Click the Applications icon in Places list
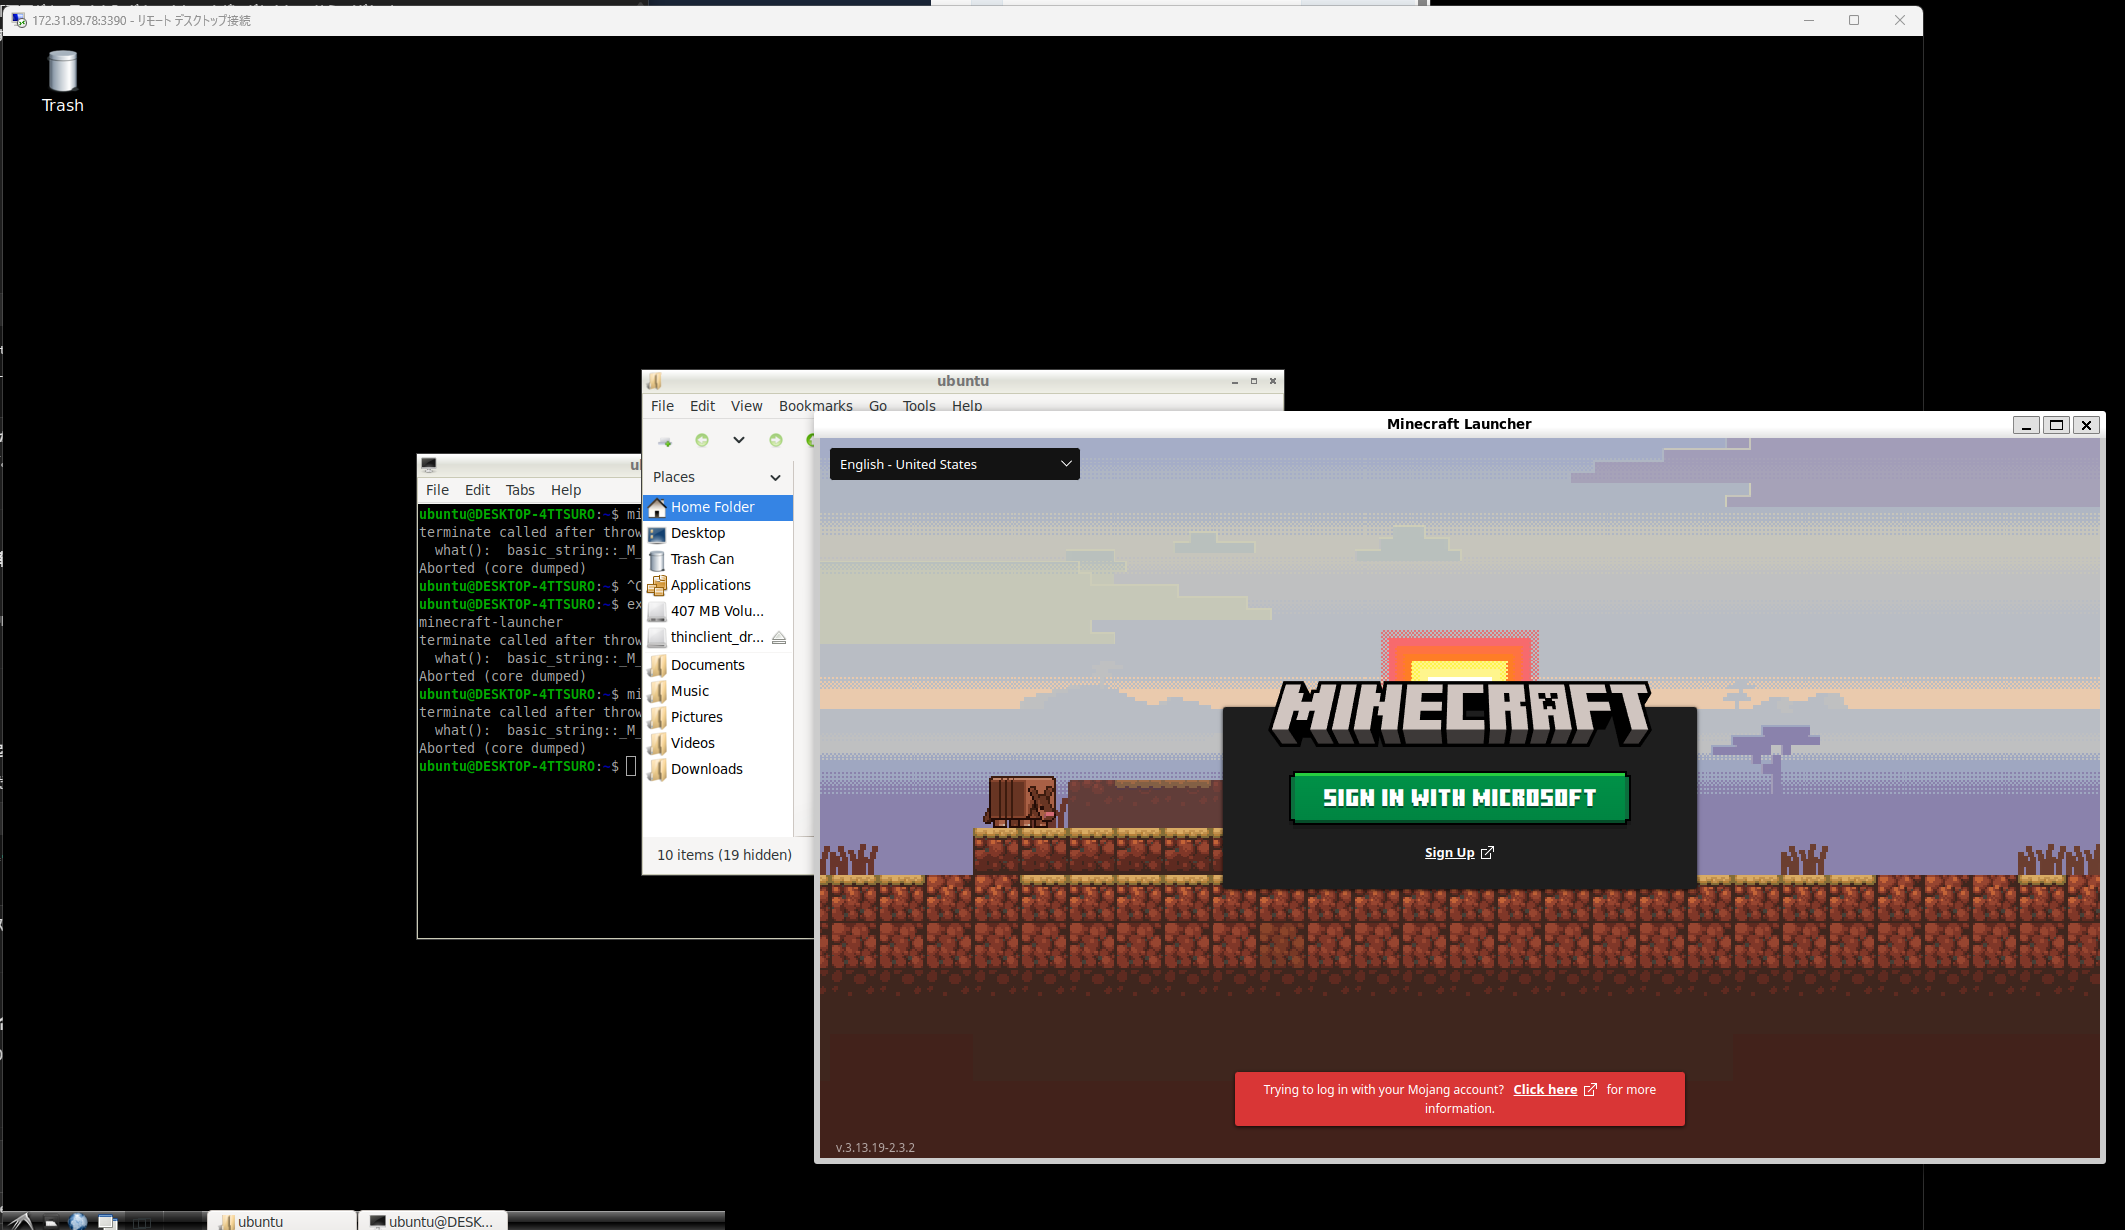The width and height of the screenshot is (2125, 1230). click(657, 585)
